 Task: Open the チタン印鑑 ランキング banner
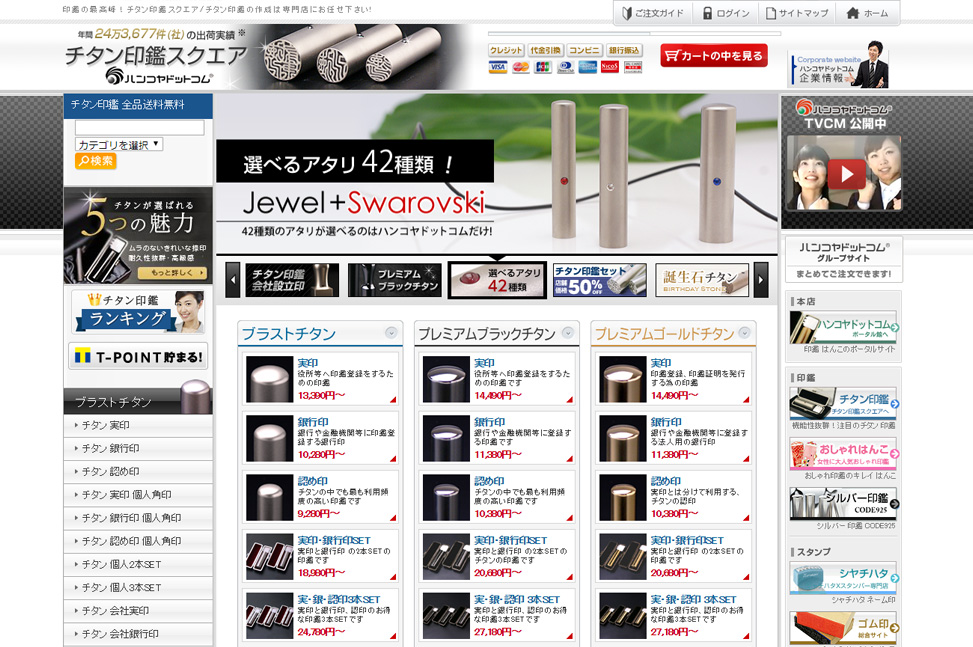click(138, 312)
